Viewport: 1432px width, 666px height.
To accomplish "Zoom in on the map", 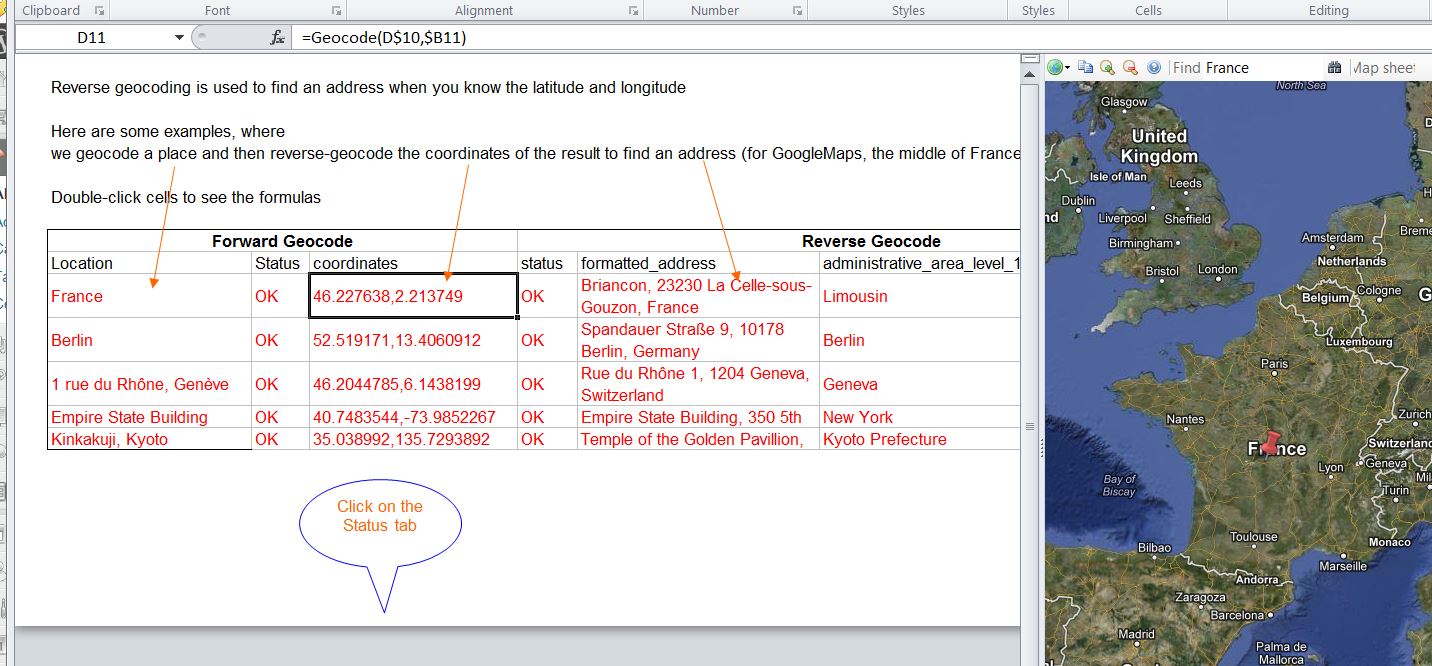I will [x=1107, y=68].
